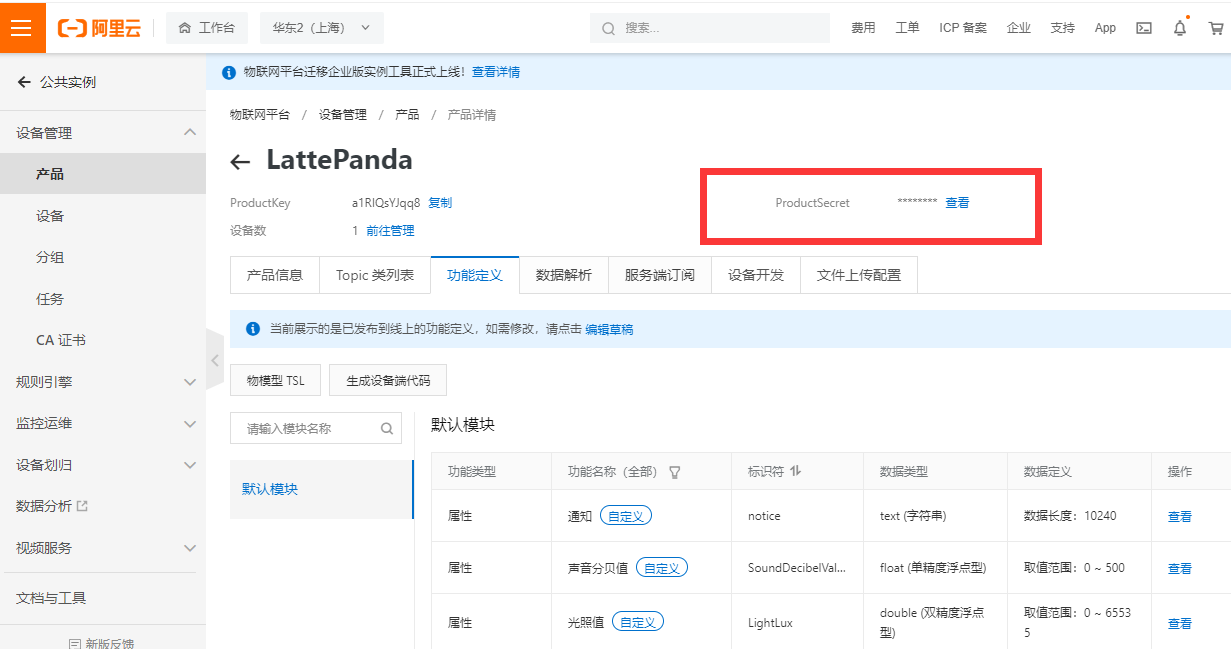The height and width of the screenshot is (649, 1231).
Task: Select CA 证书 in the sidebar
Action: (x=103, y=340)
